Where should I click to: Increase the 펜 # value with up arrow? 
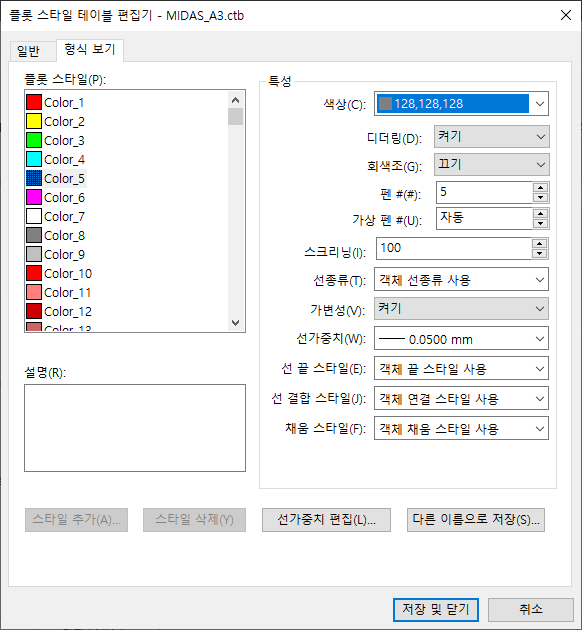point(540,188)
